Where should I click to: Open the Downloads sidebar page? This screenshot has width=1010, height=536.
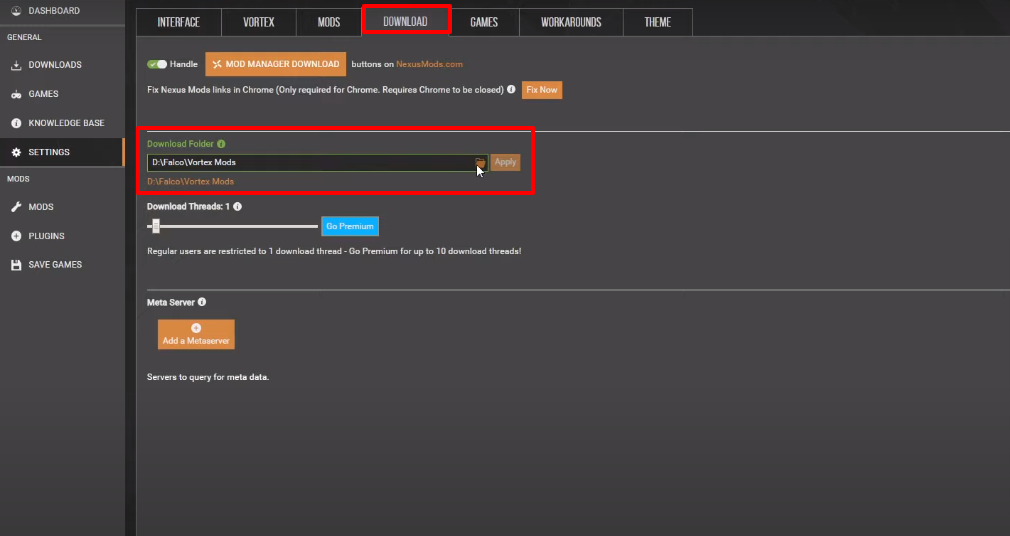coord(62,64)
